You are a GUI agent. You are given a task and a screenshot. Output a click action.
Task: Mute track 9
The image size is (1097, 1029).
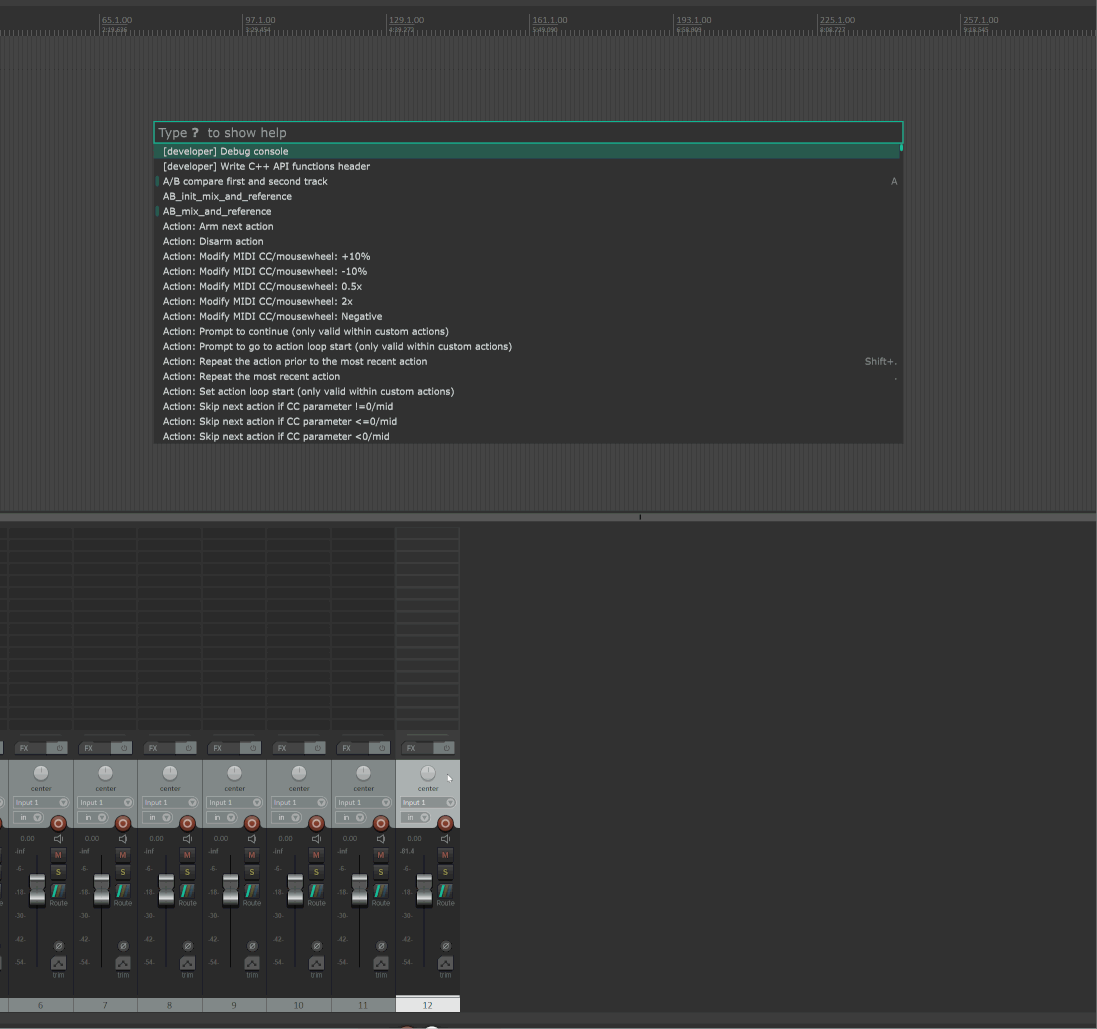coord(252,855)
